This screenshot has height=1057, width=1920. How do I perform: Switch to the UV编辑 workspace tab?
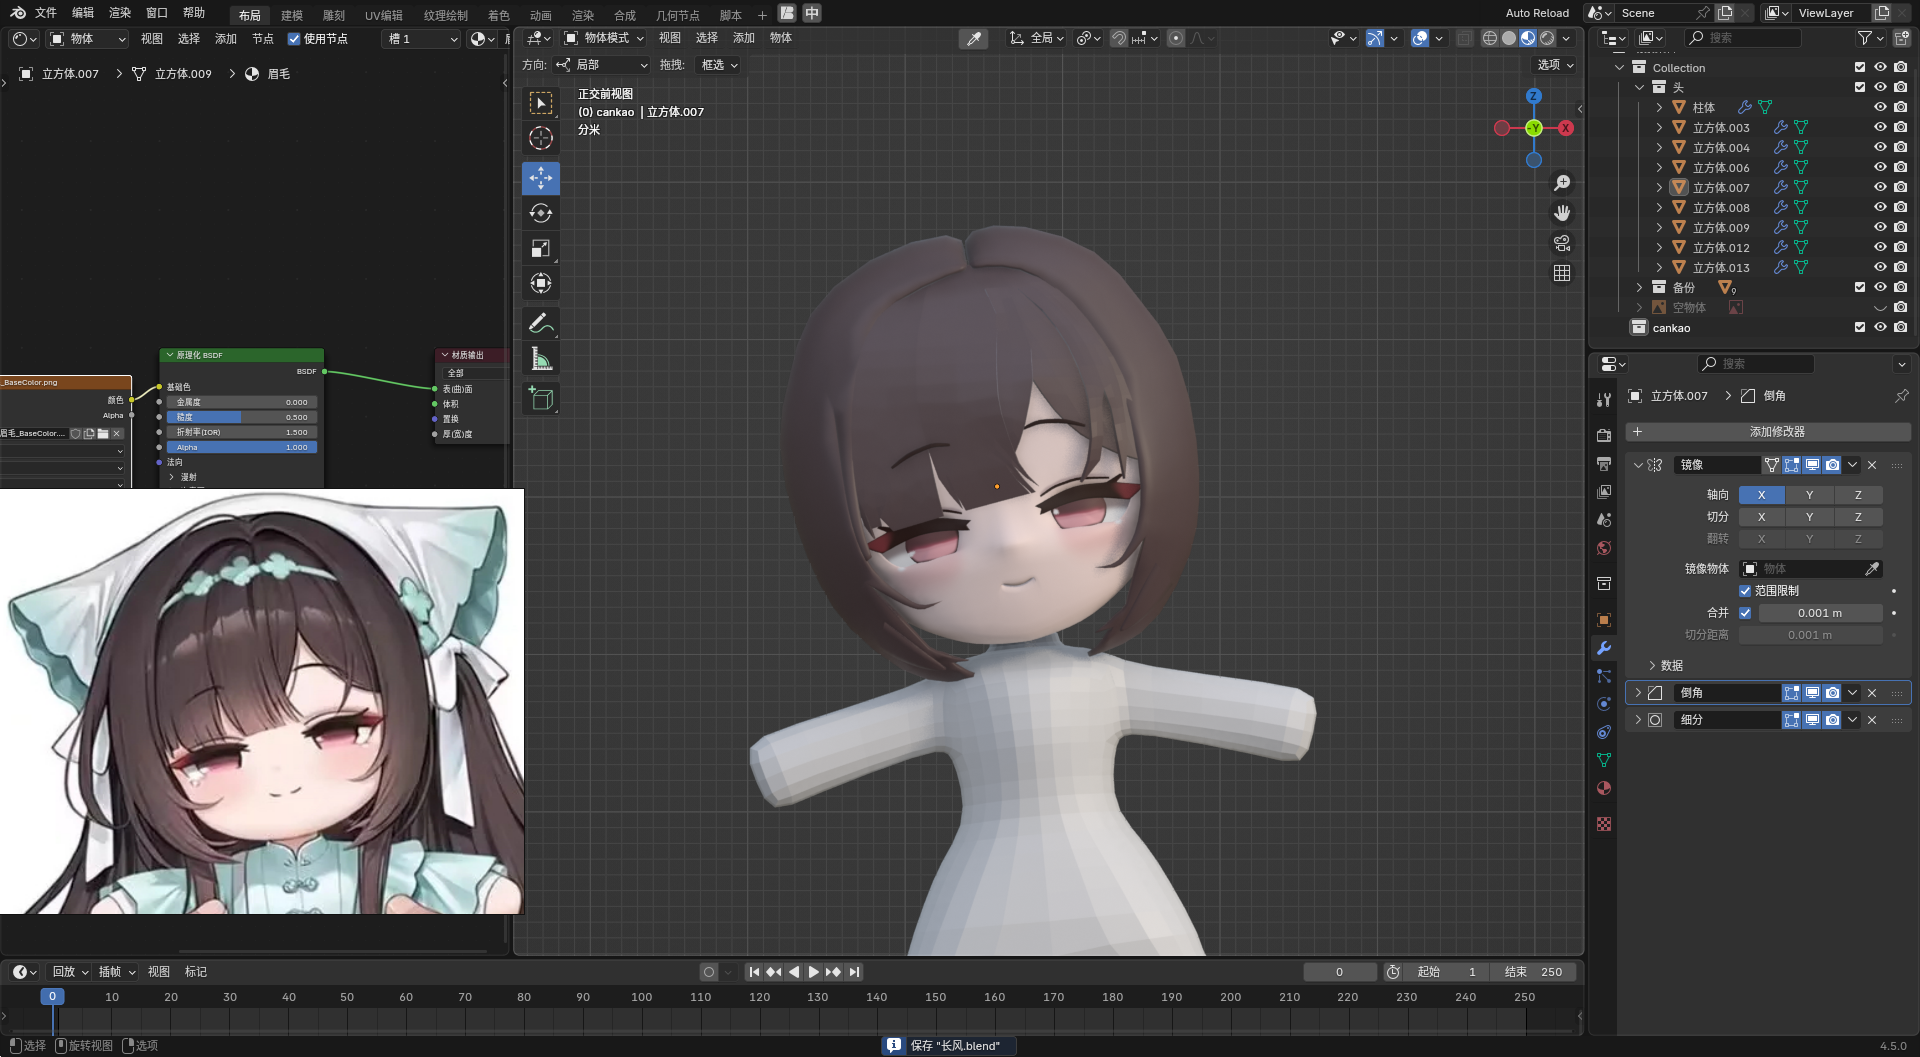pyautogui.click(x=383, y=15)
